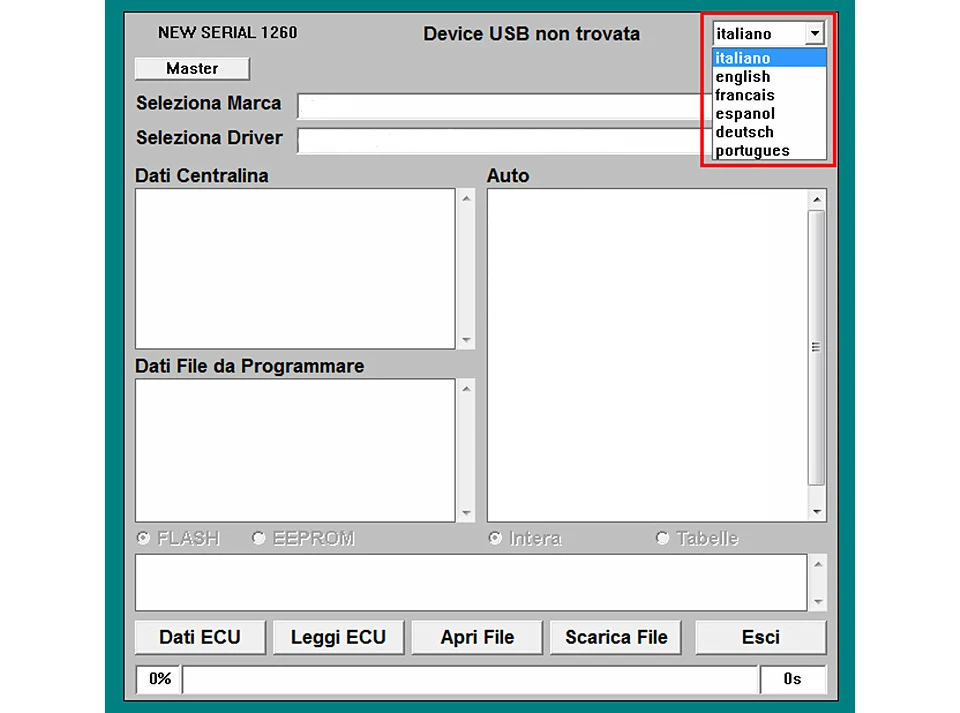The height and width of the screenshot is (713, 960).
Task: Open the language dropdown arrow
Action: [814, 33]
